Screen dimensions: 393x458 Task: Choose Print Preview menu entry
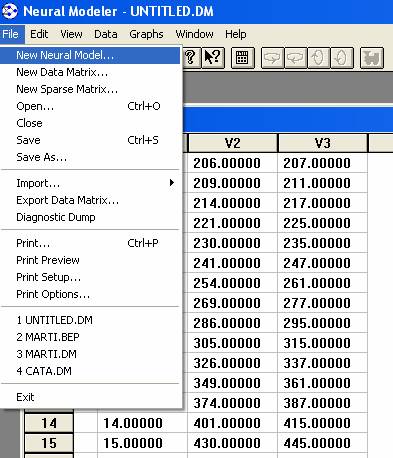point(90,260)
